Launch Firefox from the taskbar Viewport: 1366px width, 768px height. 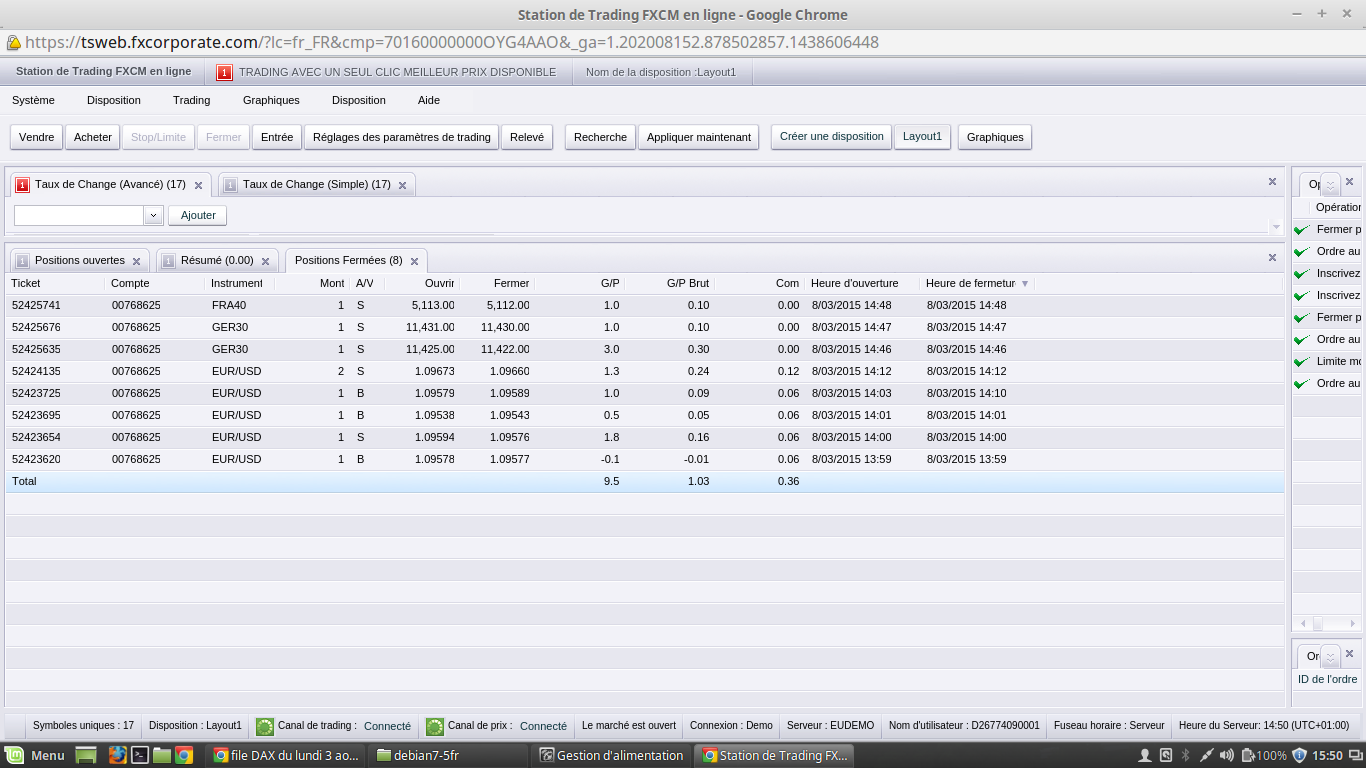coord(118,755)
